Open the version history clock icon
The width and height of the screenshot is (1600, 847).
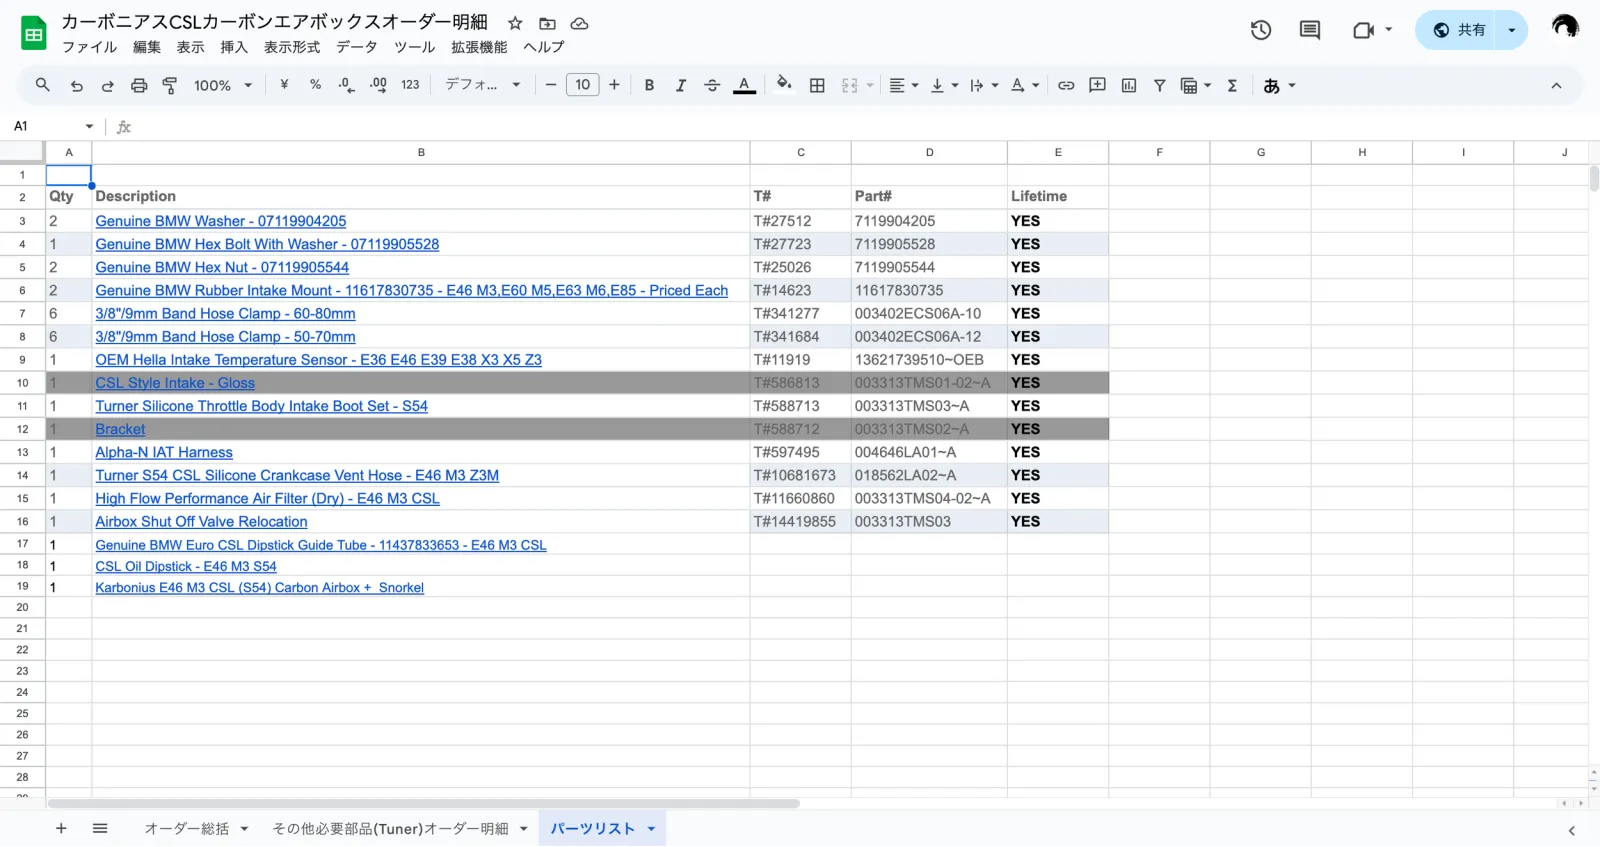[x=1261, y=30]
